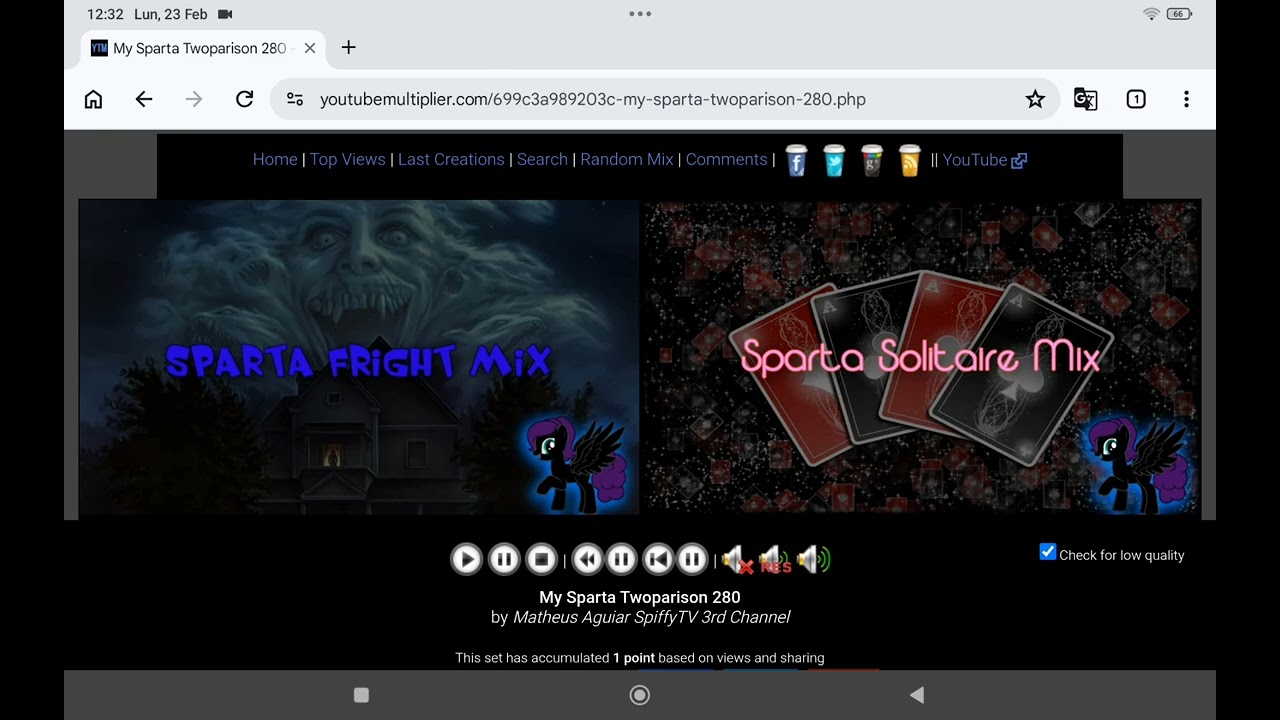Share on Twitter via the blue cup icon
This screenshot has height=720, width=1280.
pos(834,160)
